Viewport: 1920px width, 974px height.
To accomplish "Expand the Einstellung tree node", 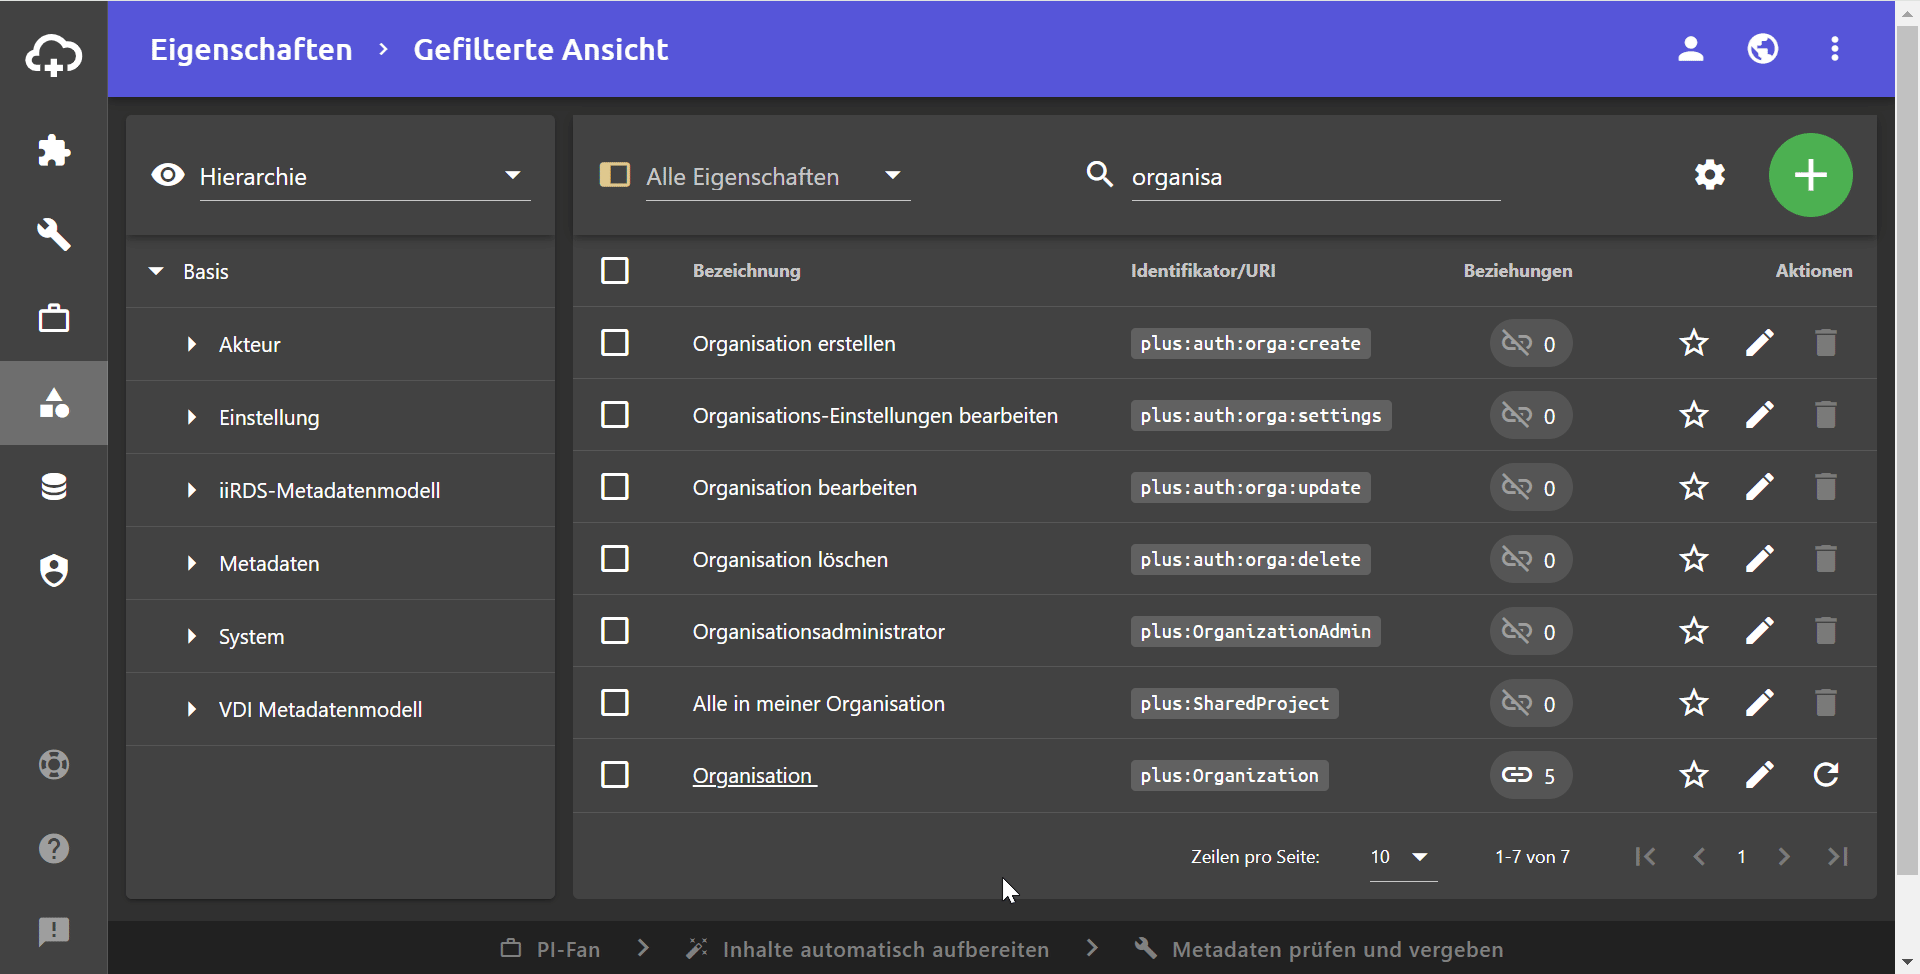I will [192, 417].
